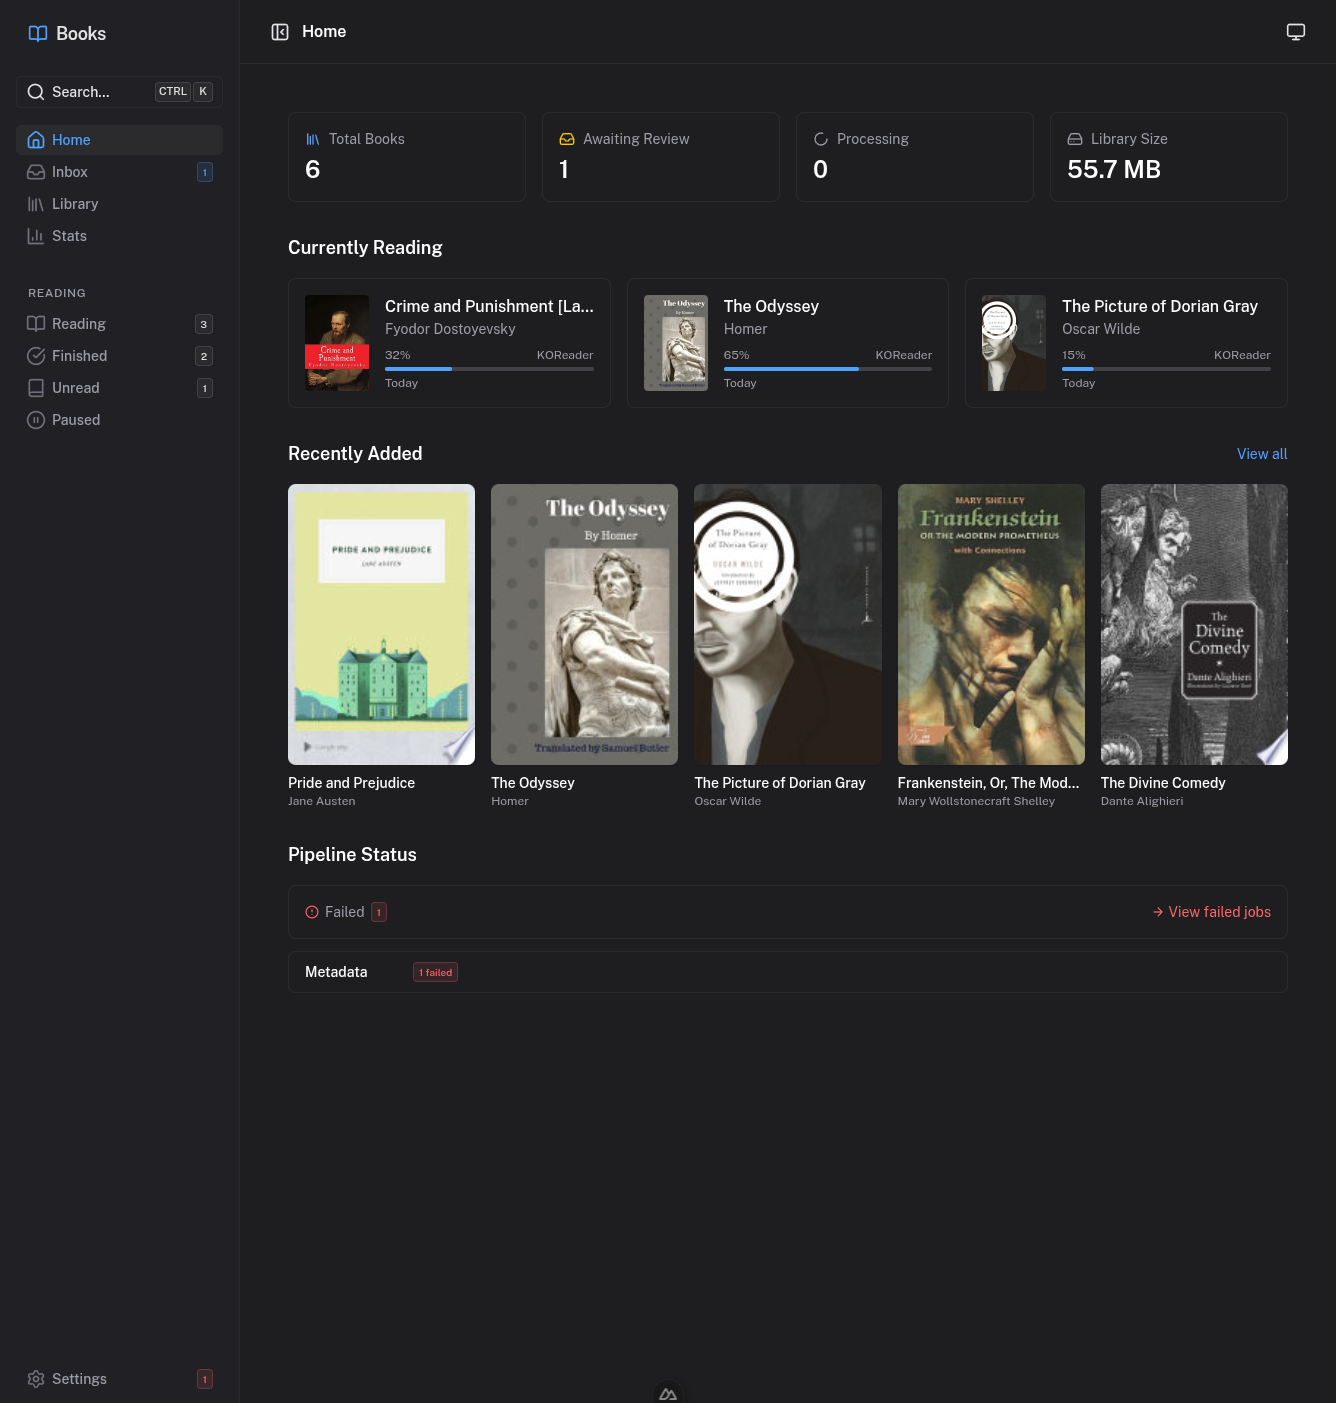Click the Books logo icon
1336x1403 pixels.
tap(38, 34)
